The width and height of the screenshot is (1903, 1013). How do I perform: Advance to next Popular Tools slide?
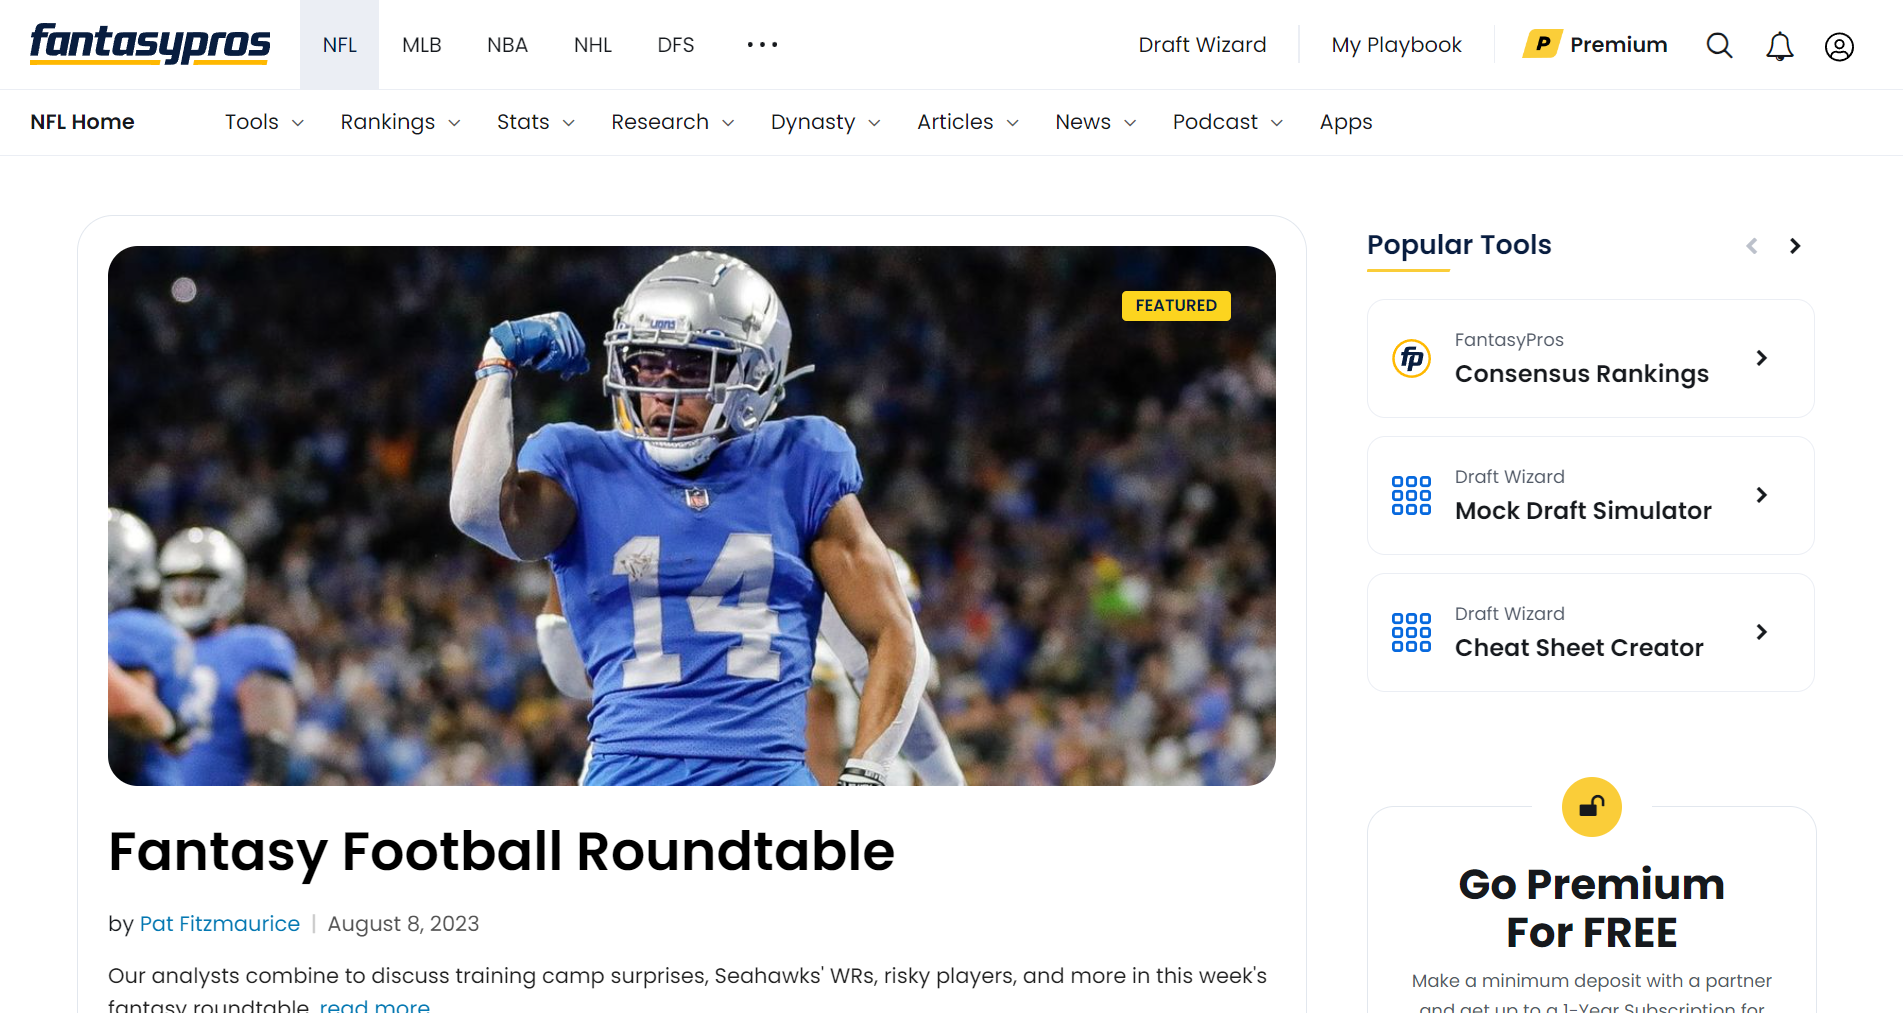[1795, 246]
